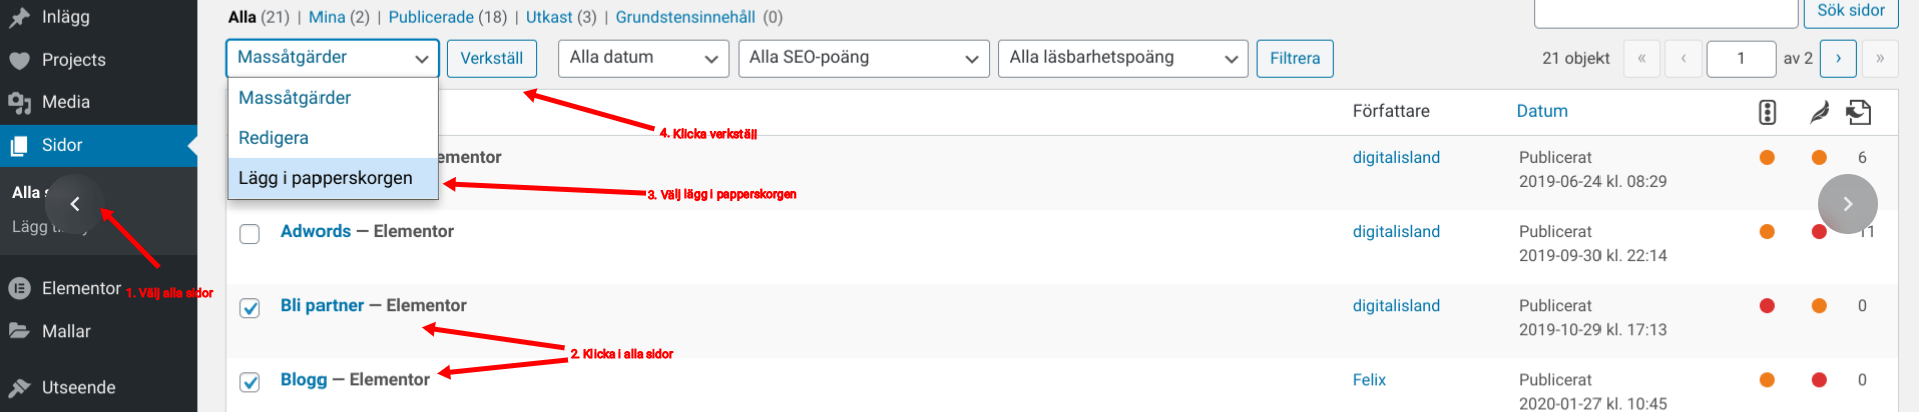This screenshot has height=412, width=1919.
Task: Open the Media library icon
Action: point(19,102)
